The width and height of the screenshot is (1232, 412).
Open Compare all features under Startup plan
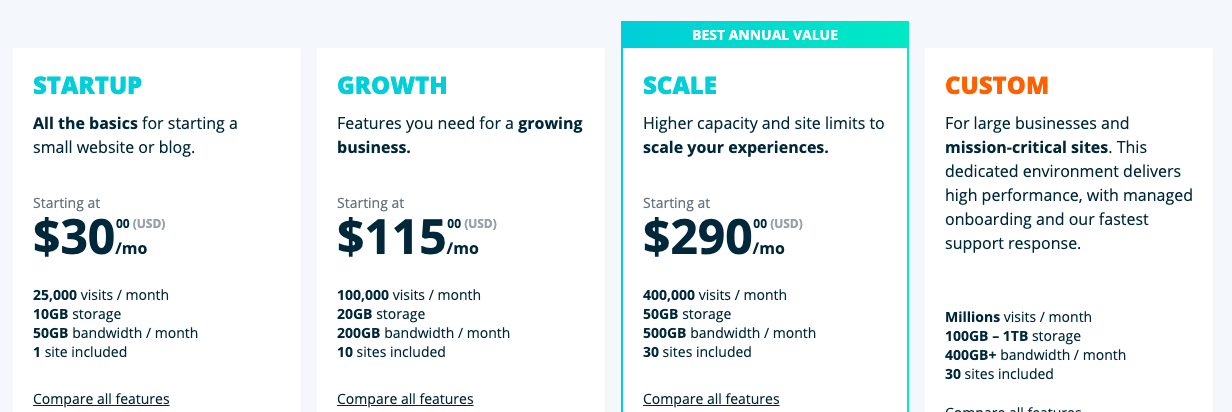[x=101, y=399]
